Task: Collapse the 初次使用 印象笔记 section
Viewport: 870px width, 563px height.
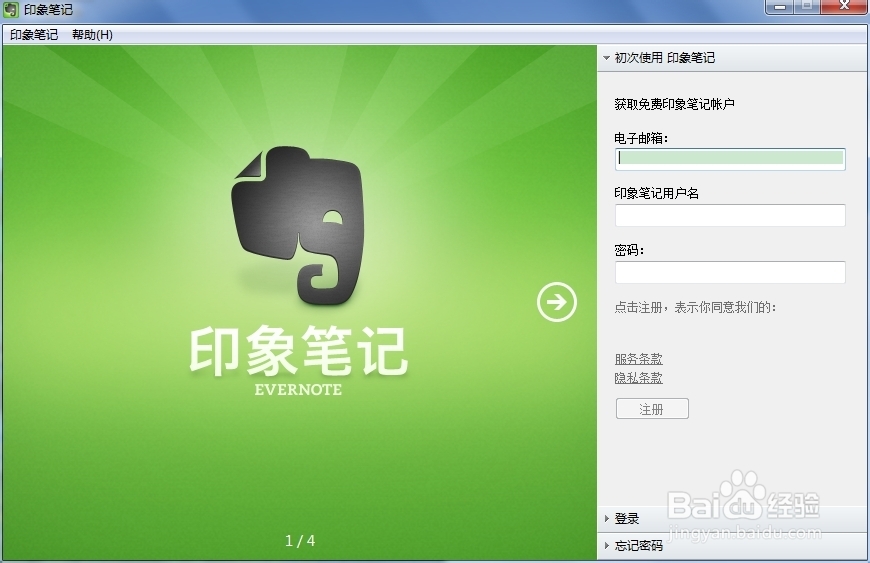Action: pos(734,58)
